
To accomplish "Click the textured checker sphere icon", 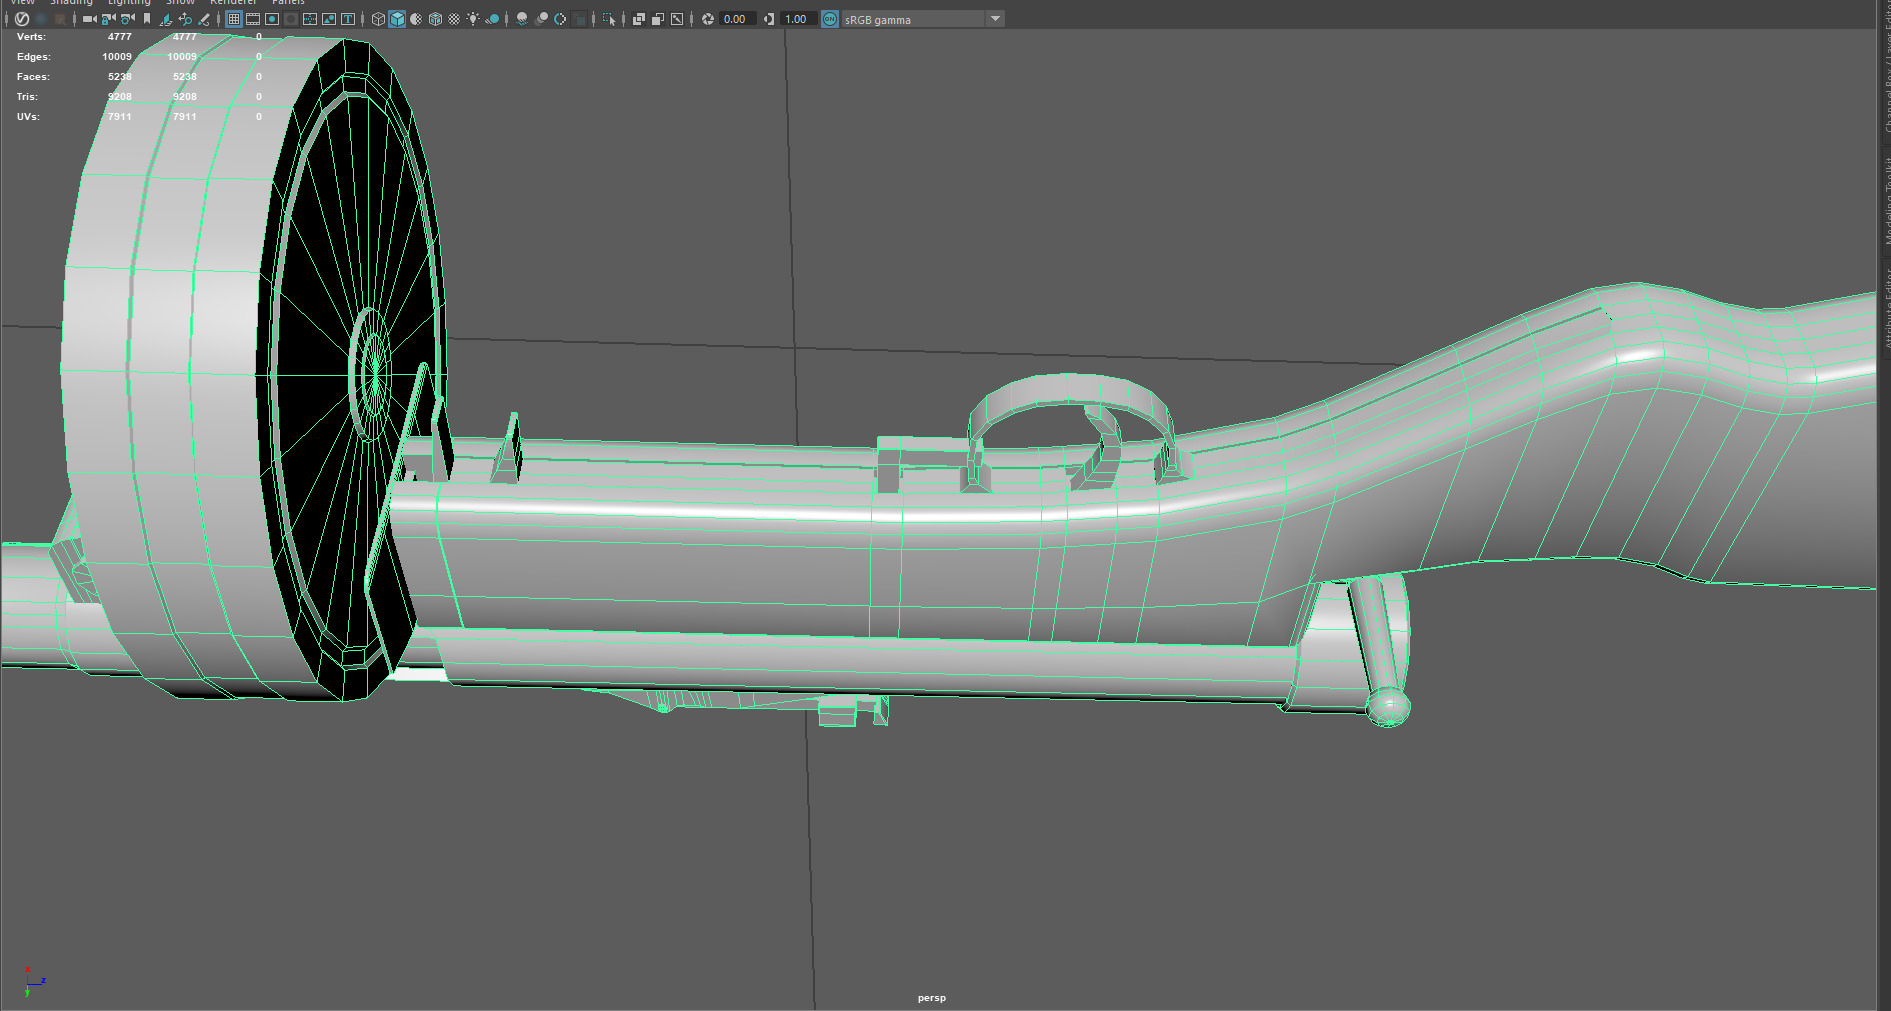I will pyautogui.click(x=454, y=19).
